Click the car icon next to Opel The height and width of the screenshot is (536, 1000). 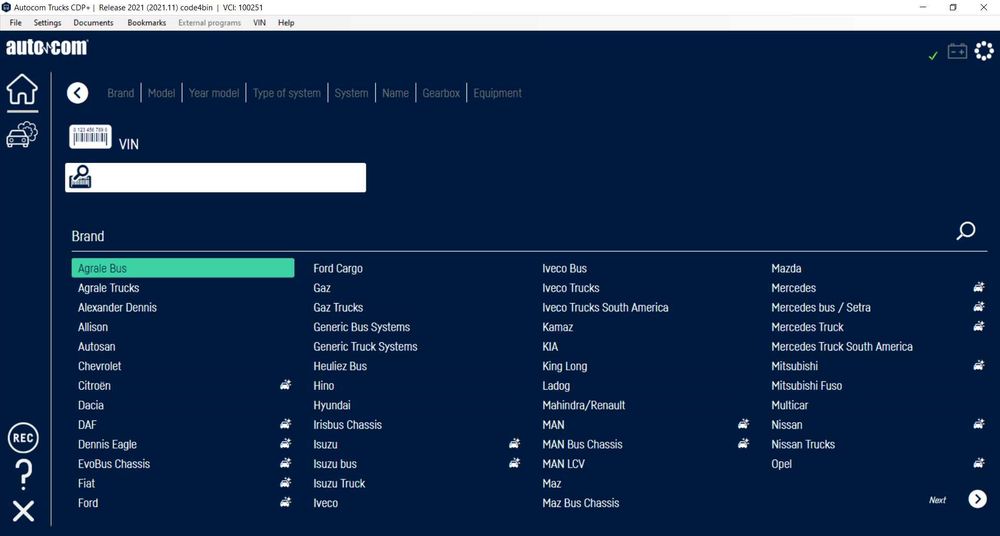[x=979, y=463]
